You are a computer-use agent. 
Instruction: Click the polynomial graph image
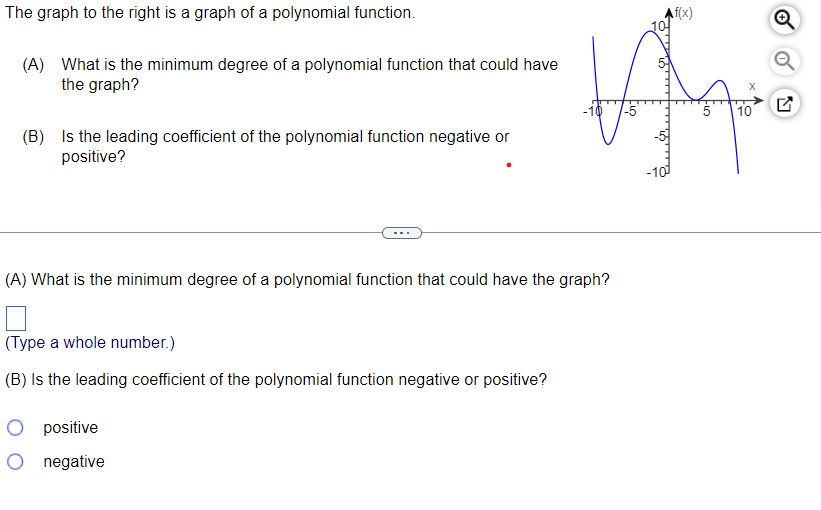673,92
